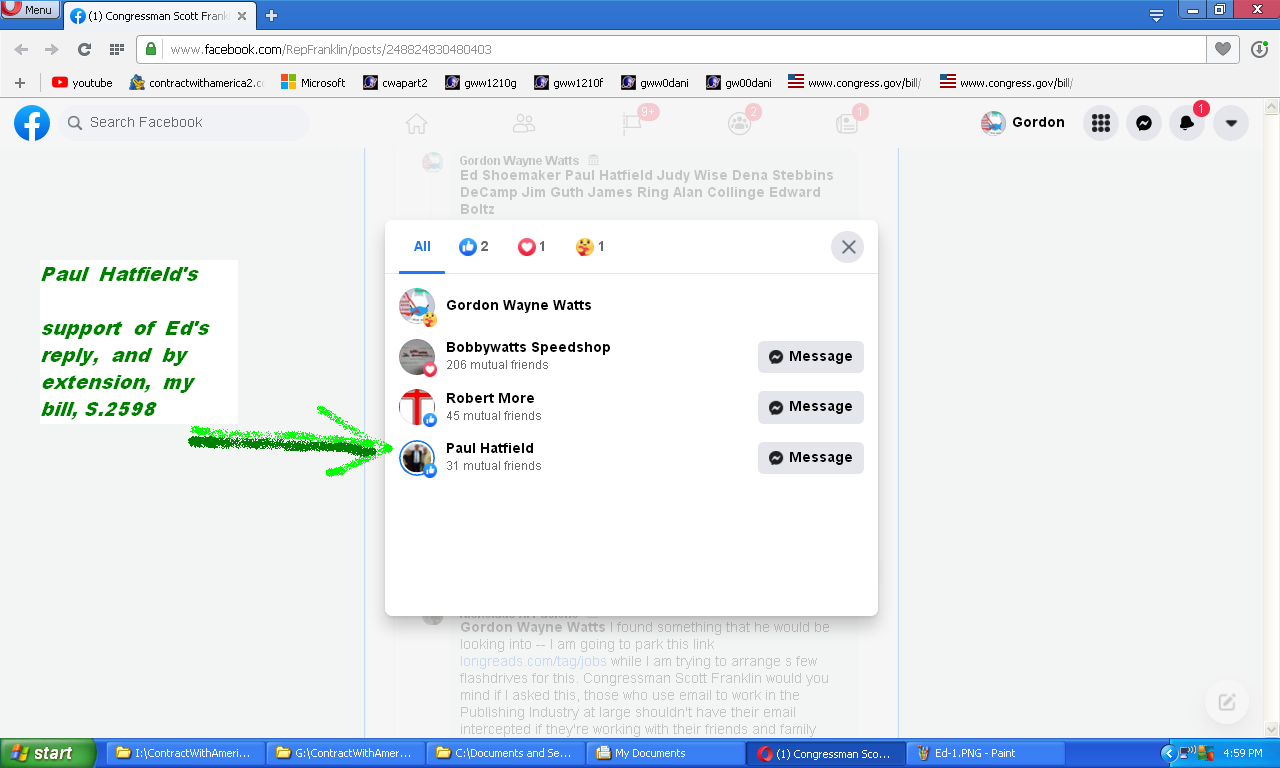Message Paul Hatfield
The width and height of the screenshot is (1280, 768).
pyautogui.click(x=811, y=458)
